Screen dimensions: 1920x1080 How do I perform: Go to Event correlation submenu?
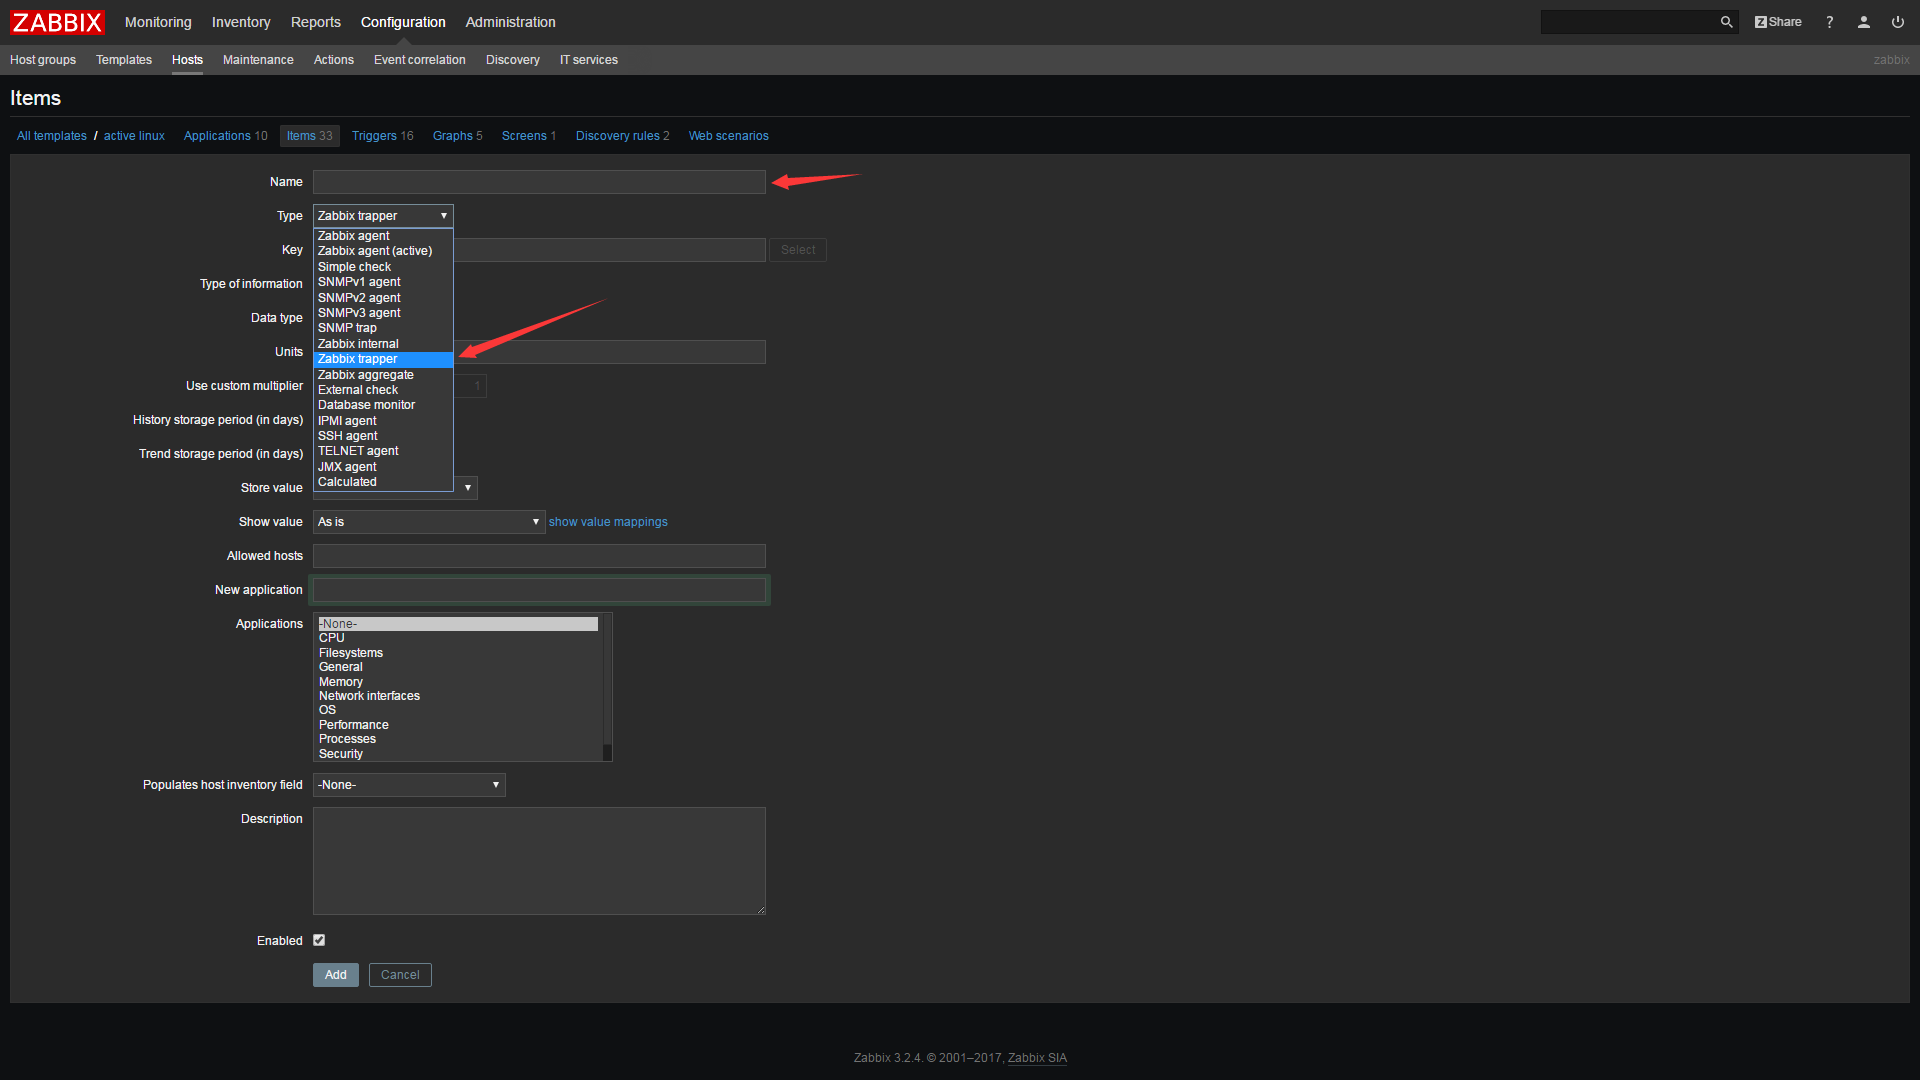pos(420,60)
